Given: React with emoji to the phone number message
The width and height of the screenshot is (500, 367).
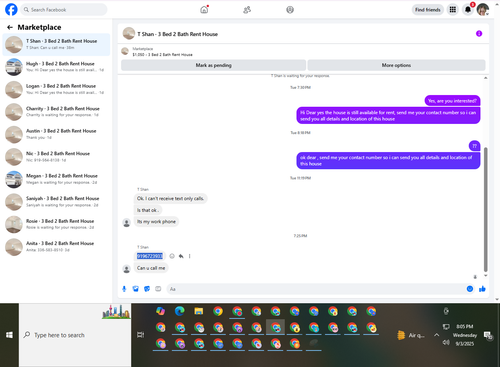Looking at the screenshot, I should coord(172,256).
